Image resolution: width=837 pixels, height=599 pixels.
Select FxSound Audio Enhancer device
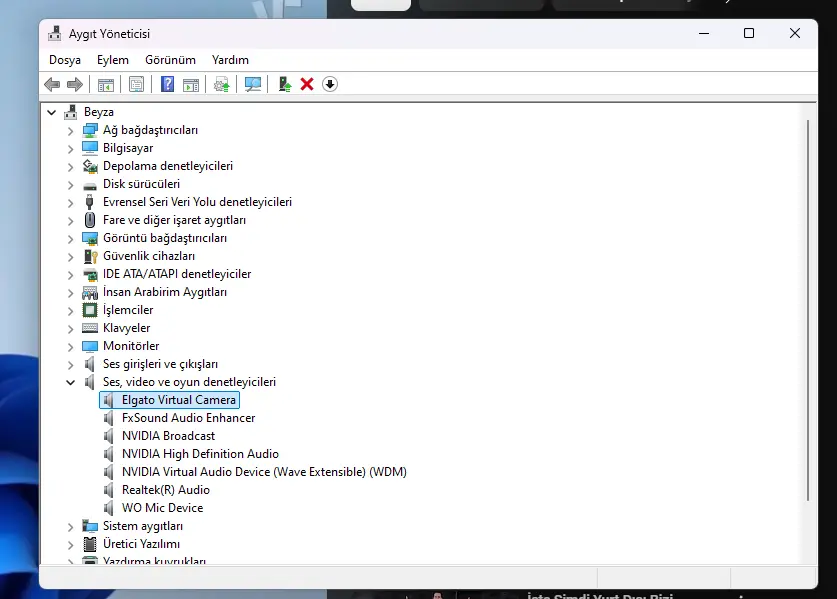pyautogui.click(x=188, y=418)
